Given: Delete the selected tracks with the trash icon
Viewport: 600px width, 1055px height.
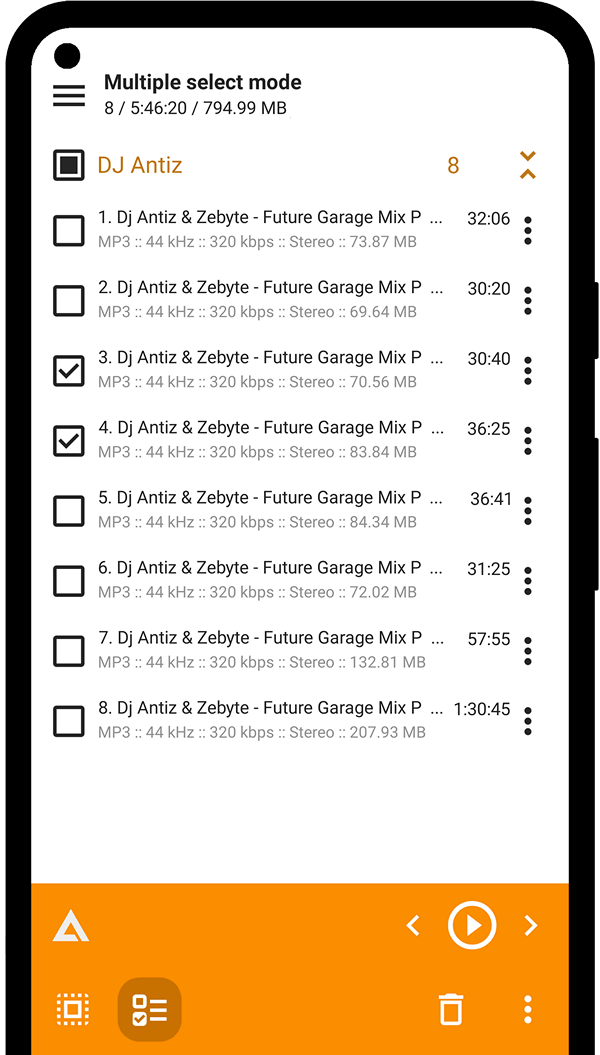Looking at the screenshot, I should point(451,1009).
